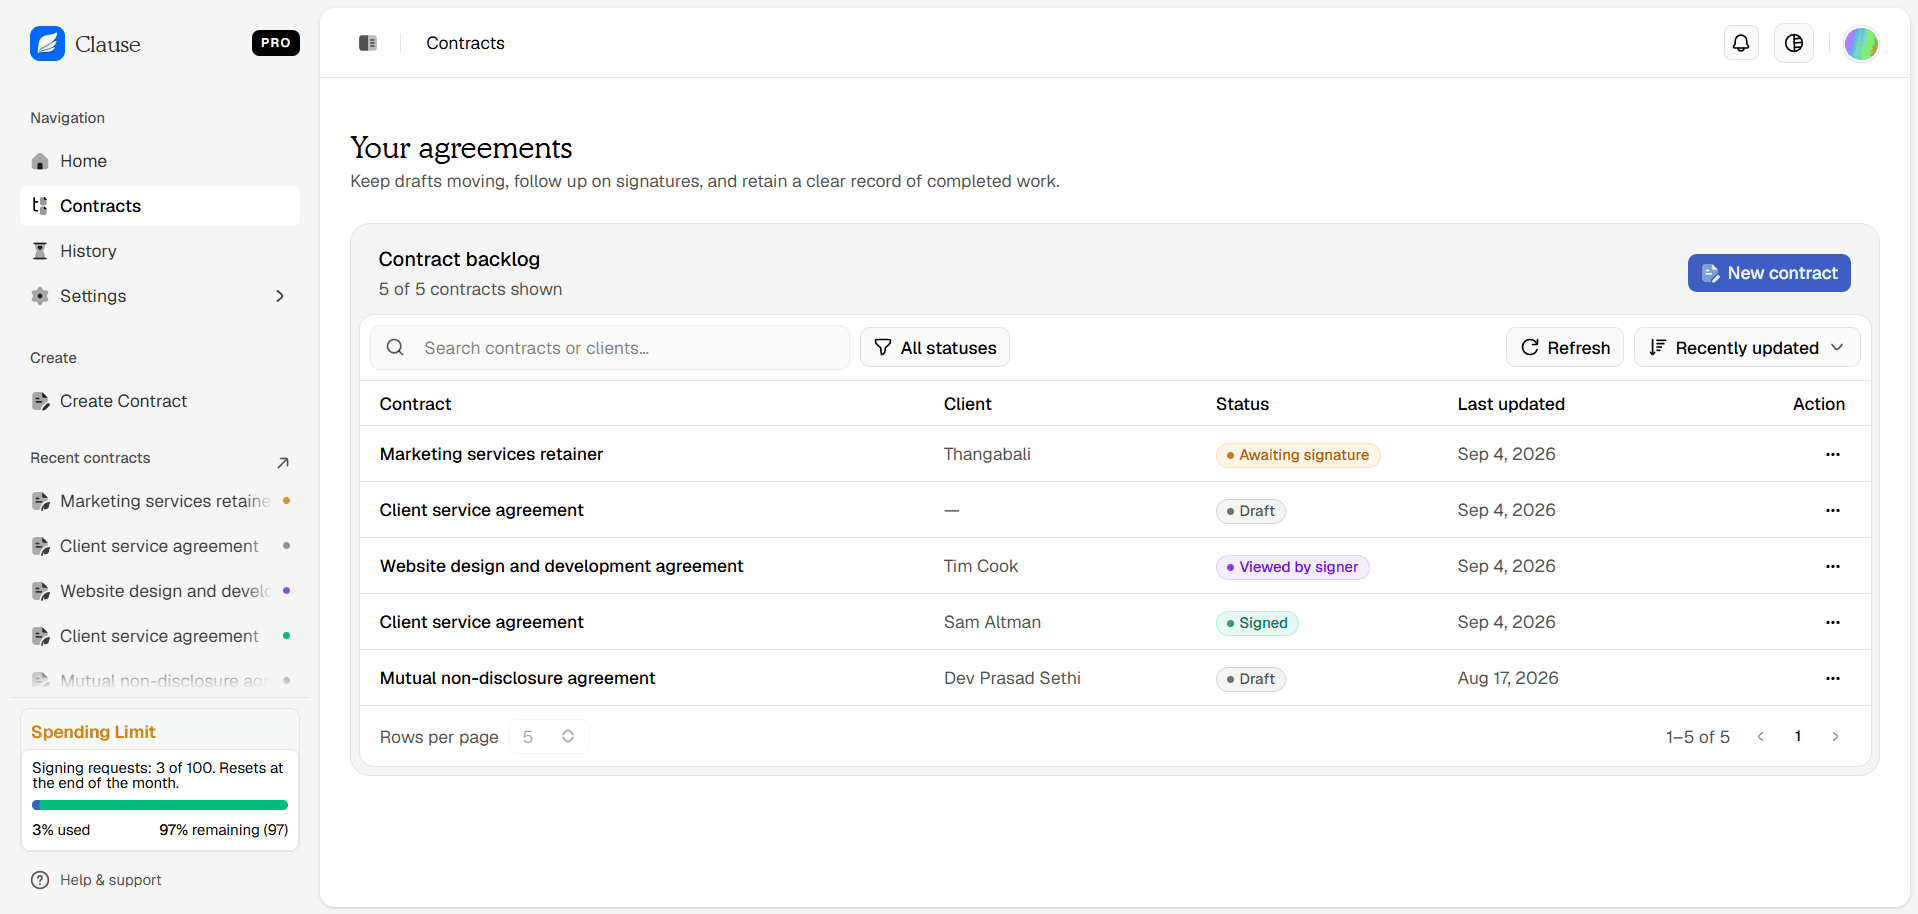Click the Signed status badge
This screenshot has height=914, width=1918.
click(1257, 623)
